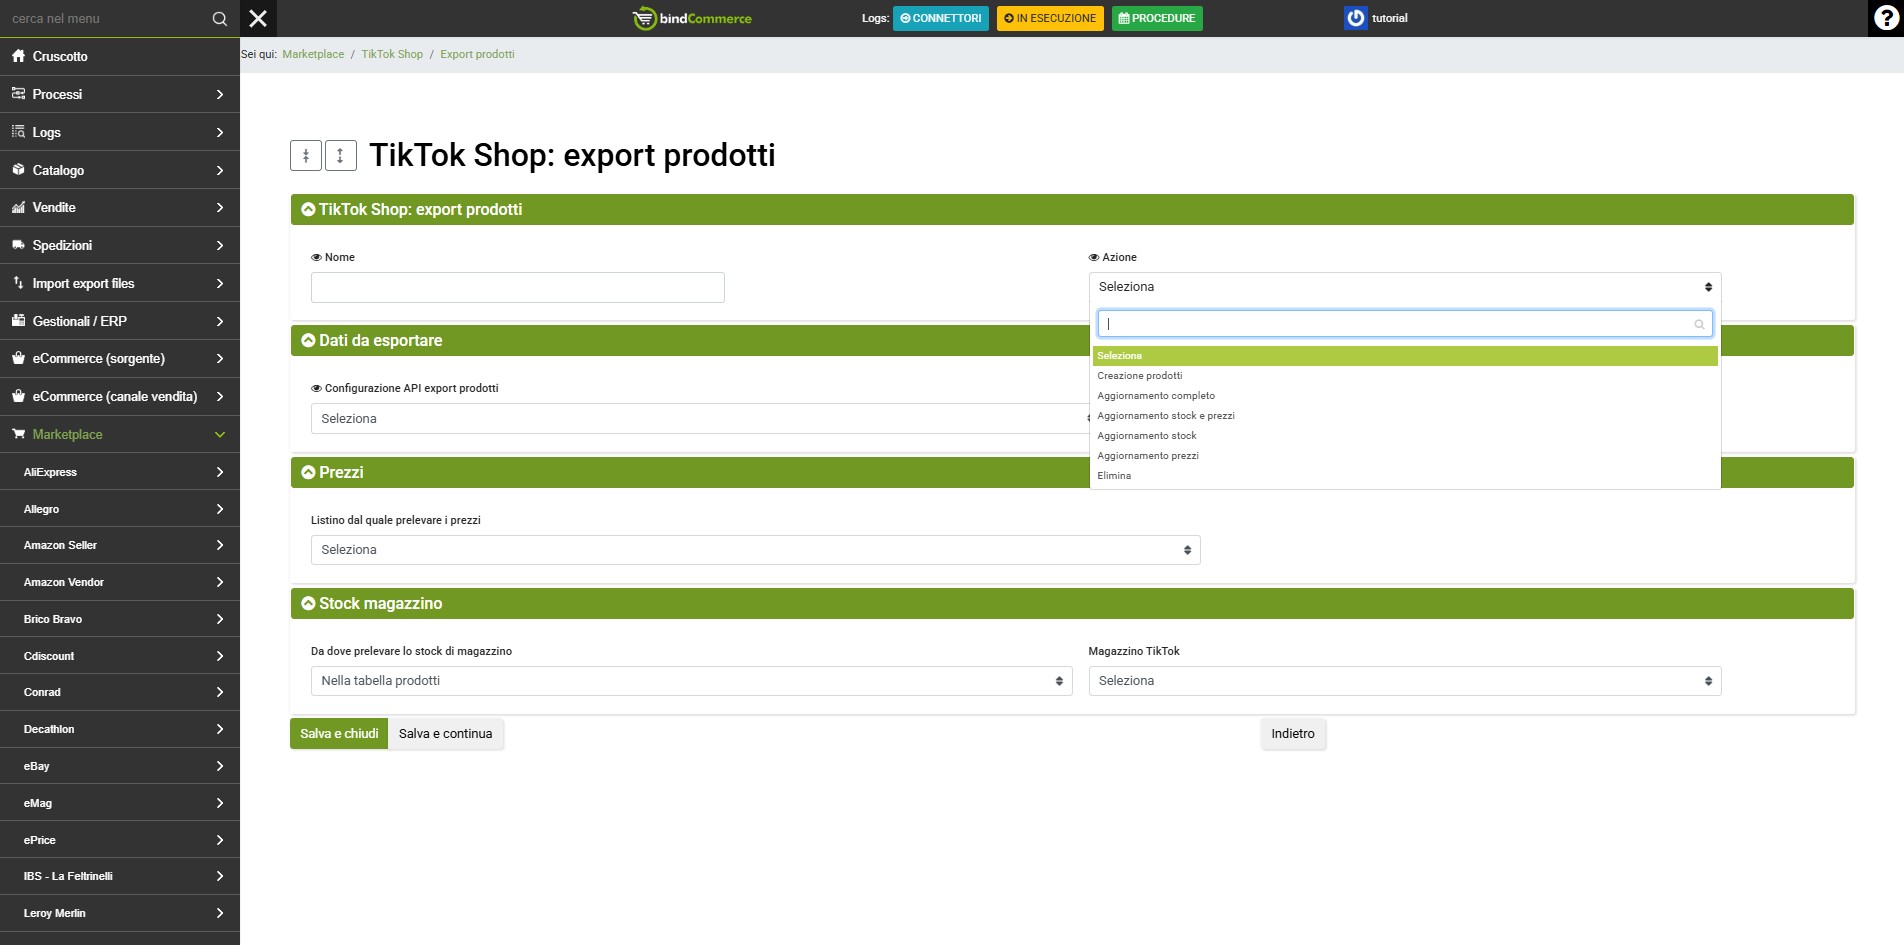1904x945 pixels.
Task: Choose 'Creazione prodotti' from Azione list
Action: point(1140,376)
